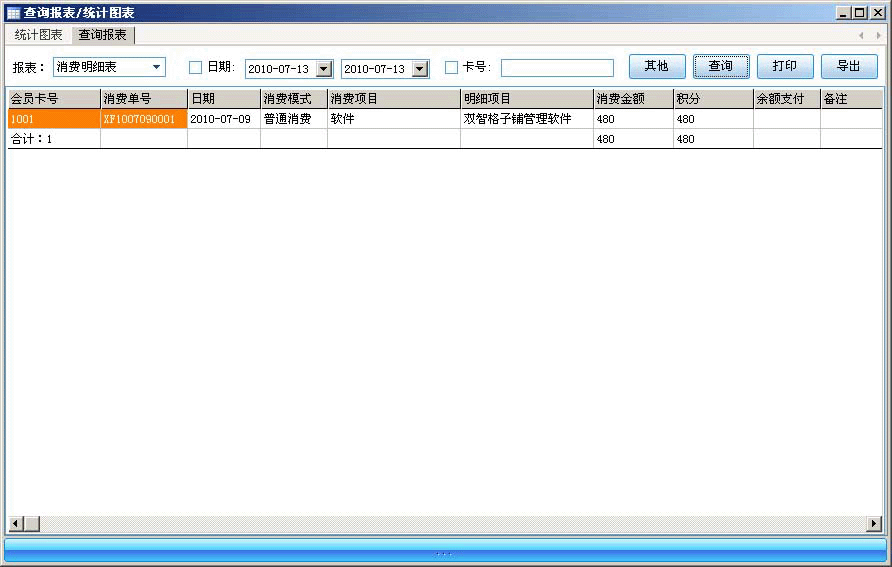Run the 查询 button
The width and height of the screenshot is (892, 567).
click(721, 67)
